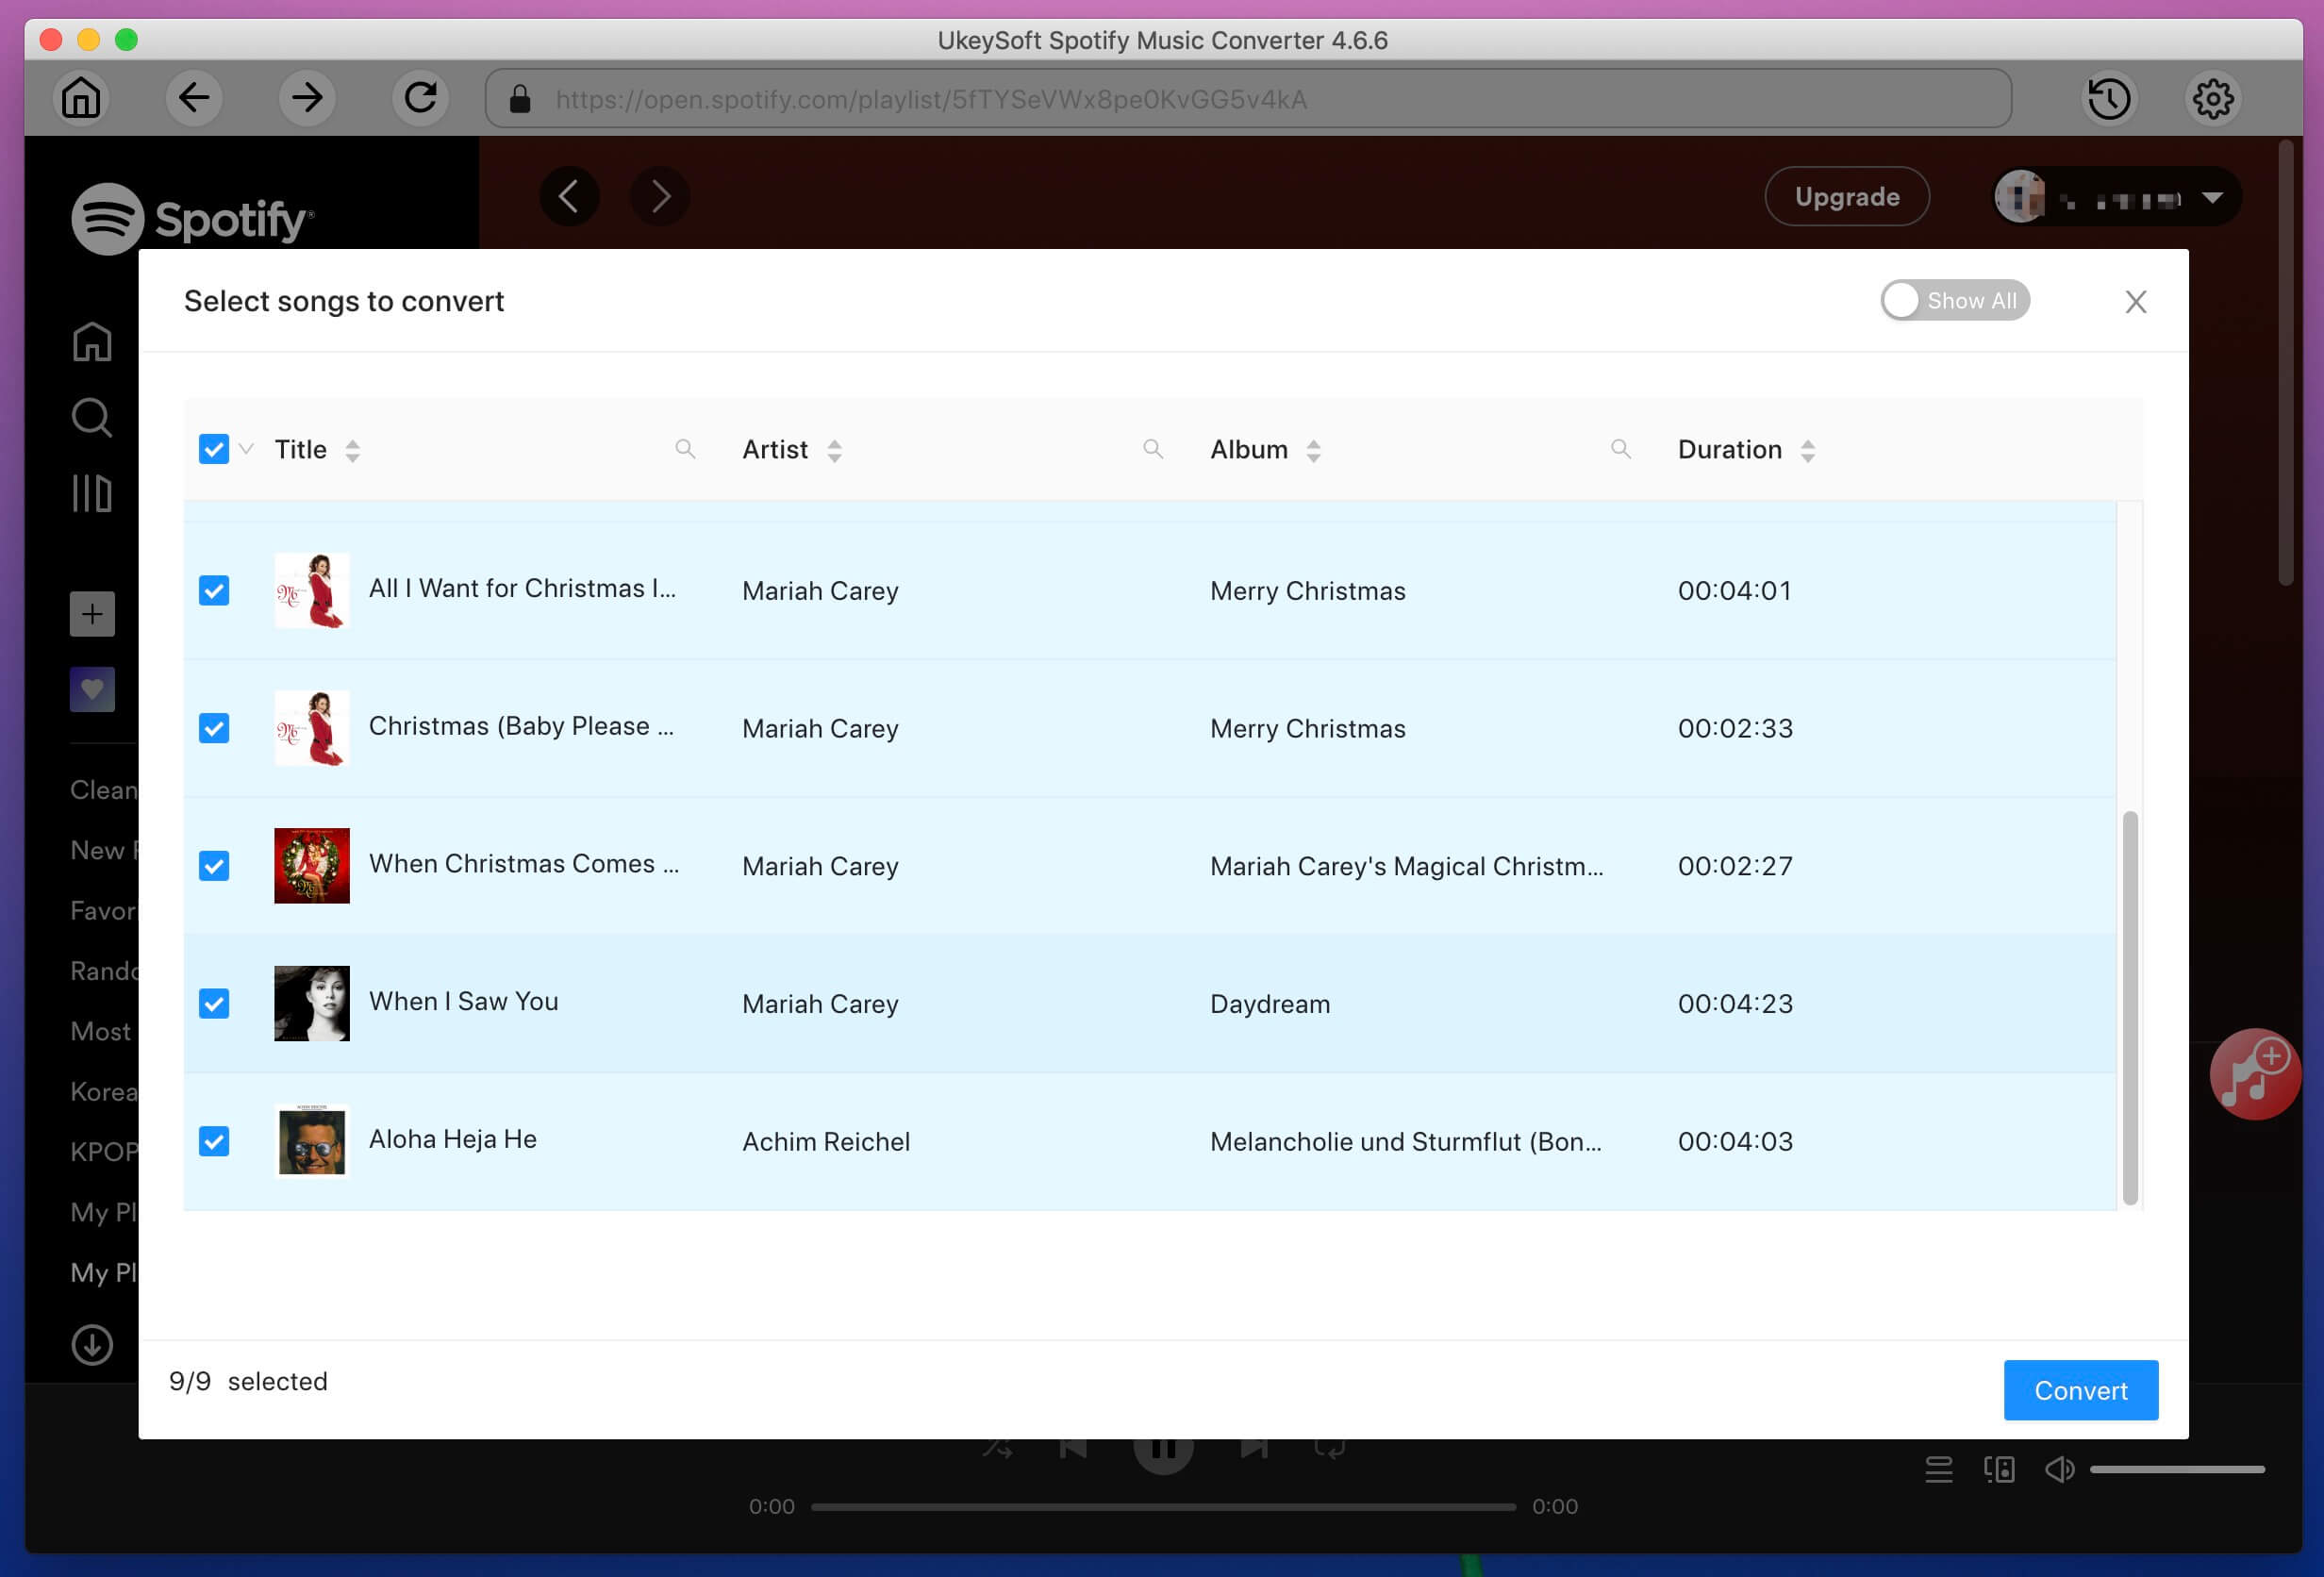Open the queue icon in player bar
This screenshot has height=1577, width=2324.
(x=1939, y=1469)
